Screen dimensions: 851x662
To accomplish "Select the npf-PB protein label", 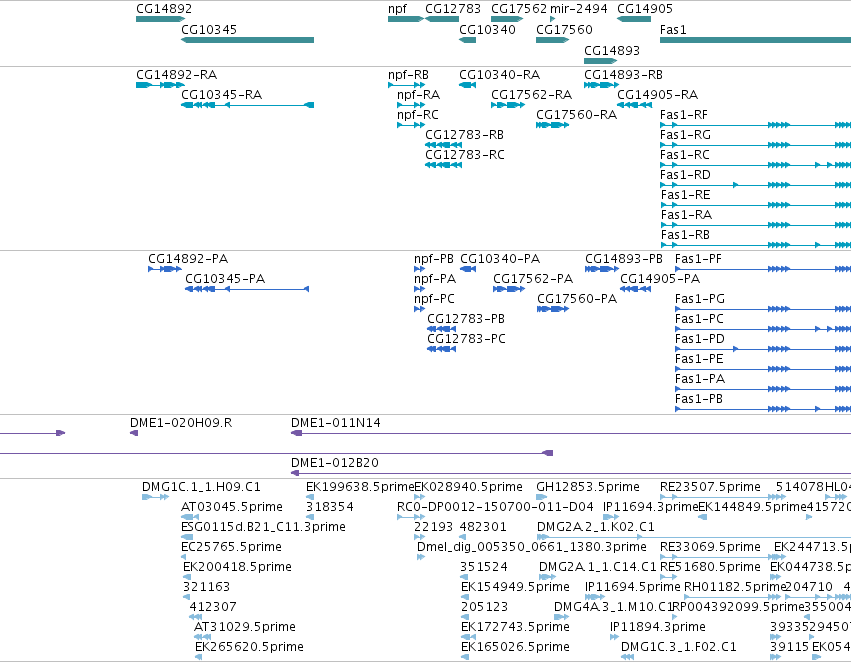I will coord(434,259).
